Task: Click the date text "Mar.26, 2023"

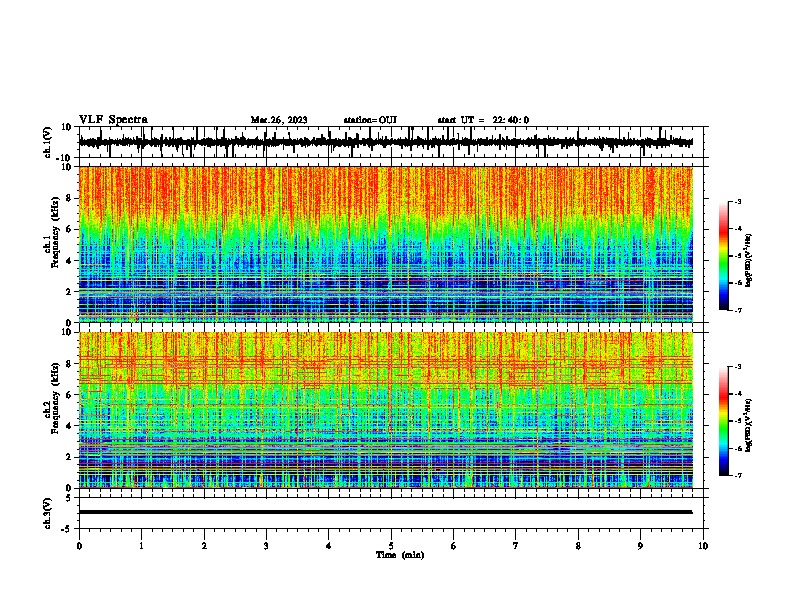Action: [x=279, y=120]
